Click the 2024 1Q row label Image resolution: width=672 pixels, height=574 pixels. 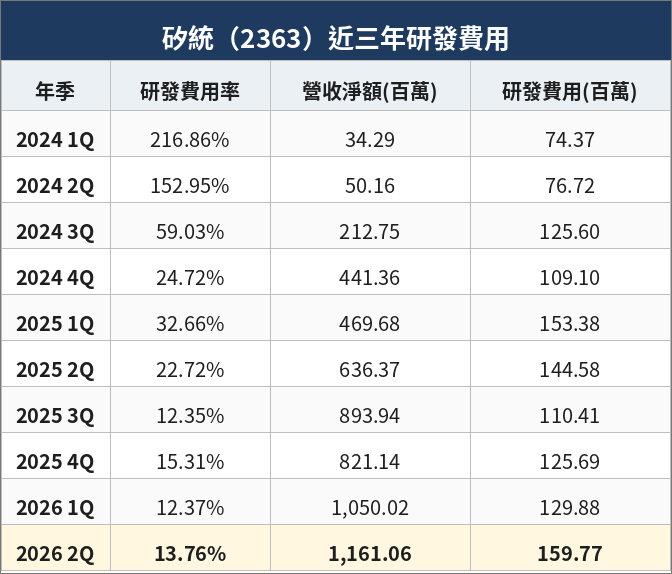pyautogui.click(x=55, y=140)
